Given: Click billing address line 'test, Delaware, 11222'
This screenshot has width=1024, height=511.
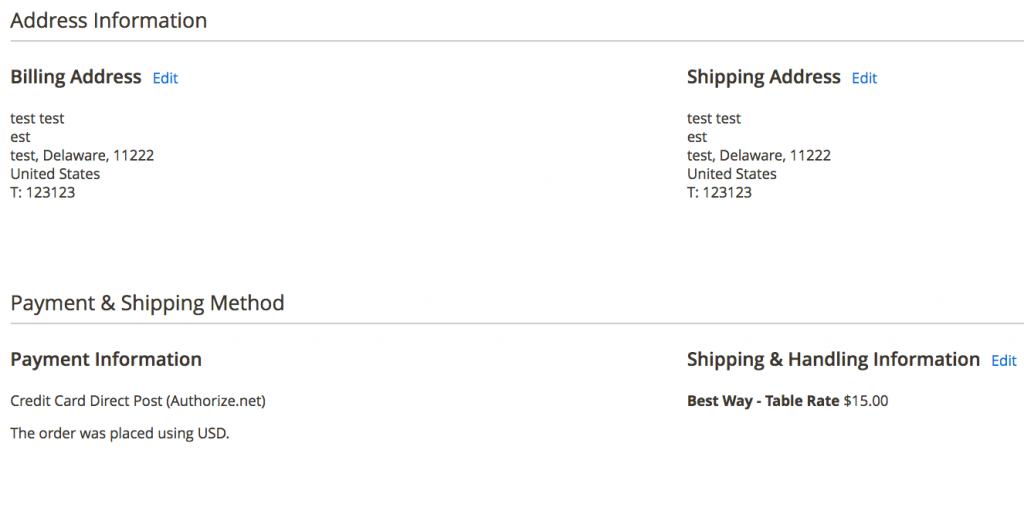Looking at the screenshot, I should 82,156.
